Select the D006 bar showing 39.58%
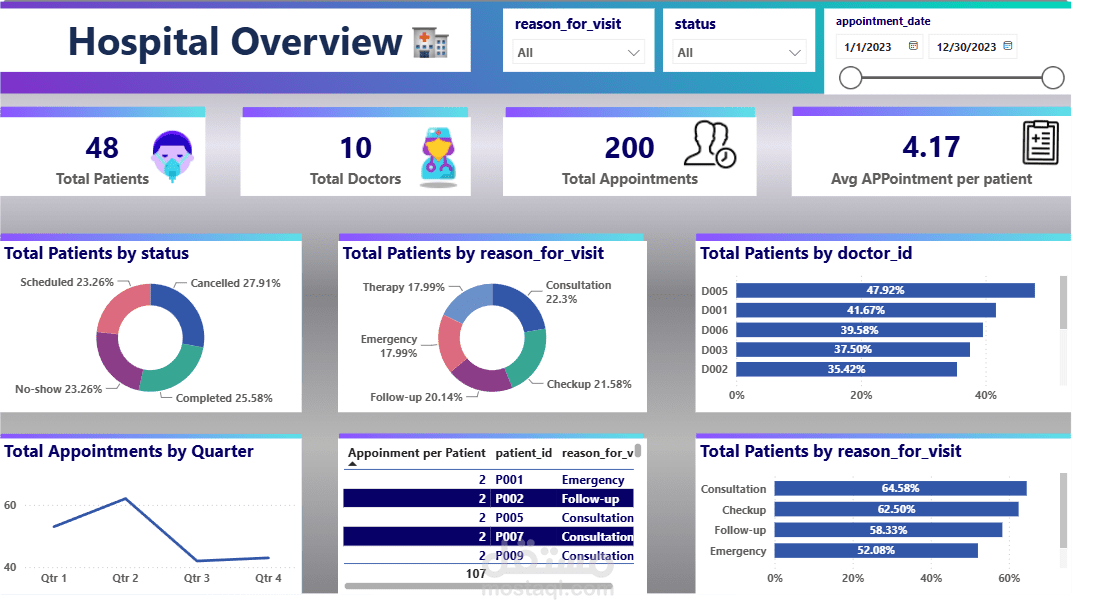 click(859, 329)
